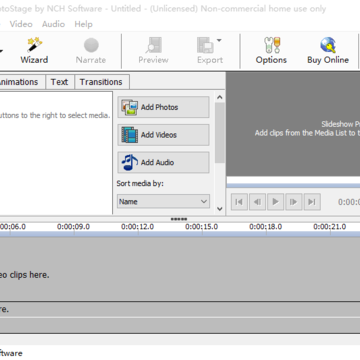Click the 0:00:15.0 timeline mark
Viewport: 360px width, 360px height.
tap(202, 227)
